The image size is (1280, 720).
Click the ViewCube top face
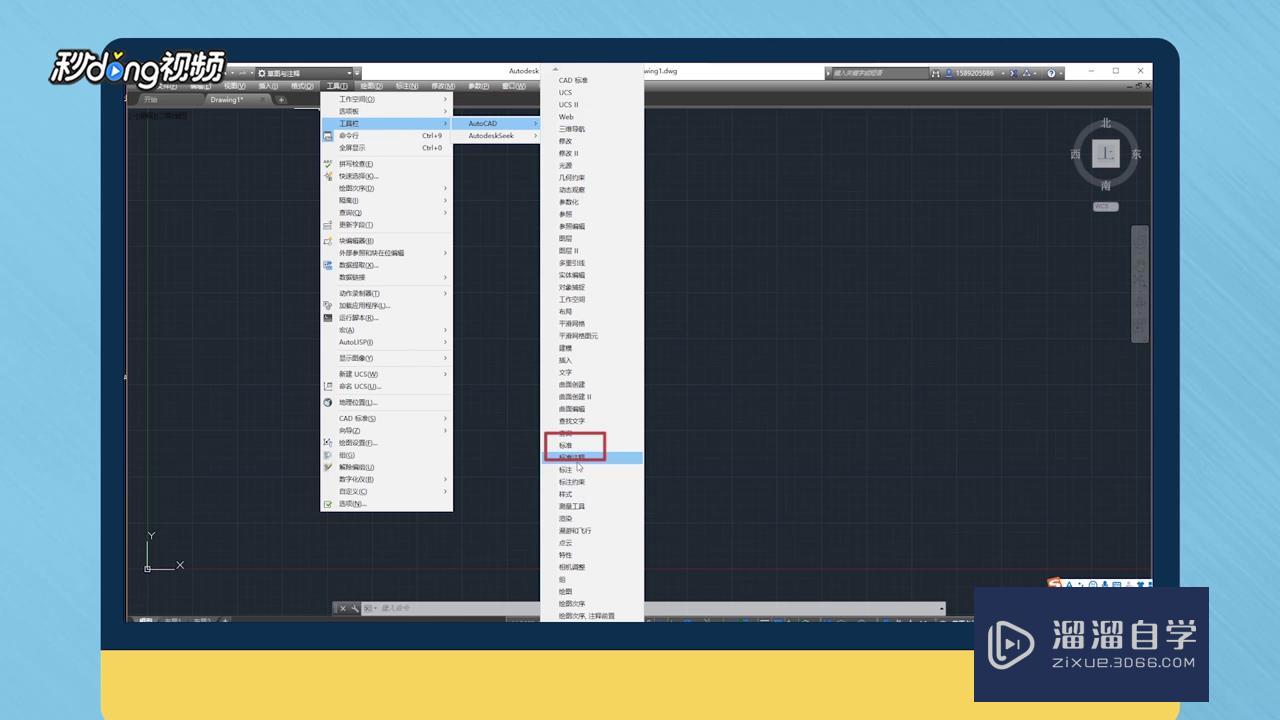tap(1105, 153)
